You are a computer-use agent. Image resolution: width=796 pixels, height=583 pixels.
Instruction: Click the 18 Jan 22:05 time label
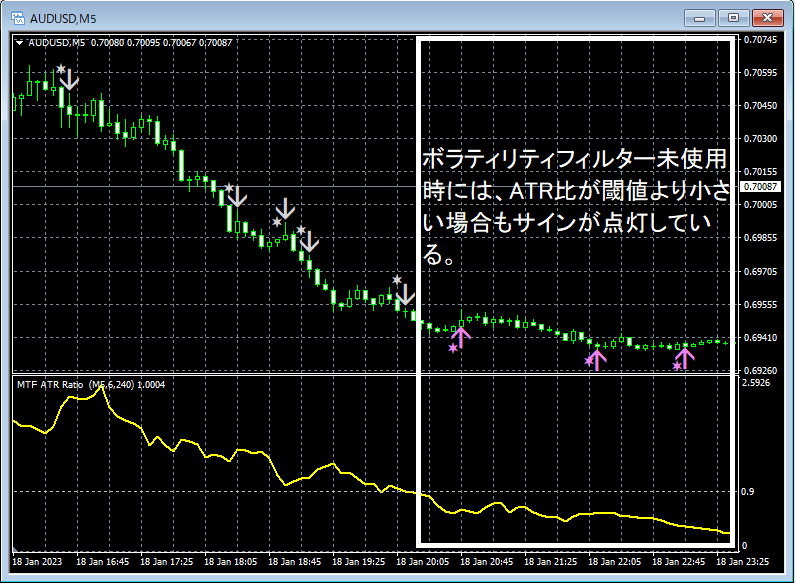click(614, 562)
